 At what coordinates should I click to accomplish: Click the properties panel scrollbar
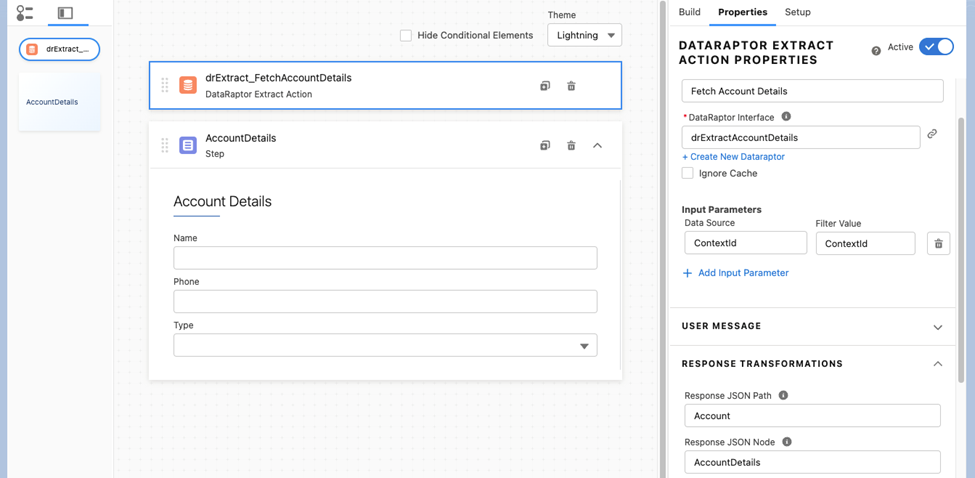coord(962,249)
